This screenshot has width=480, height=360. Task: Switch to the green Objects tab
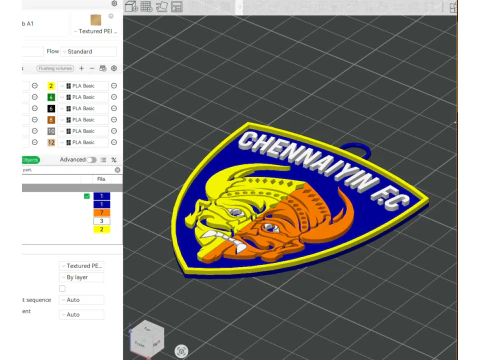coord(31,160)
